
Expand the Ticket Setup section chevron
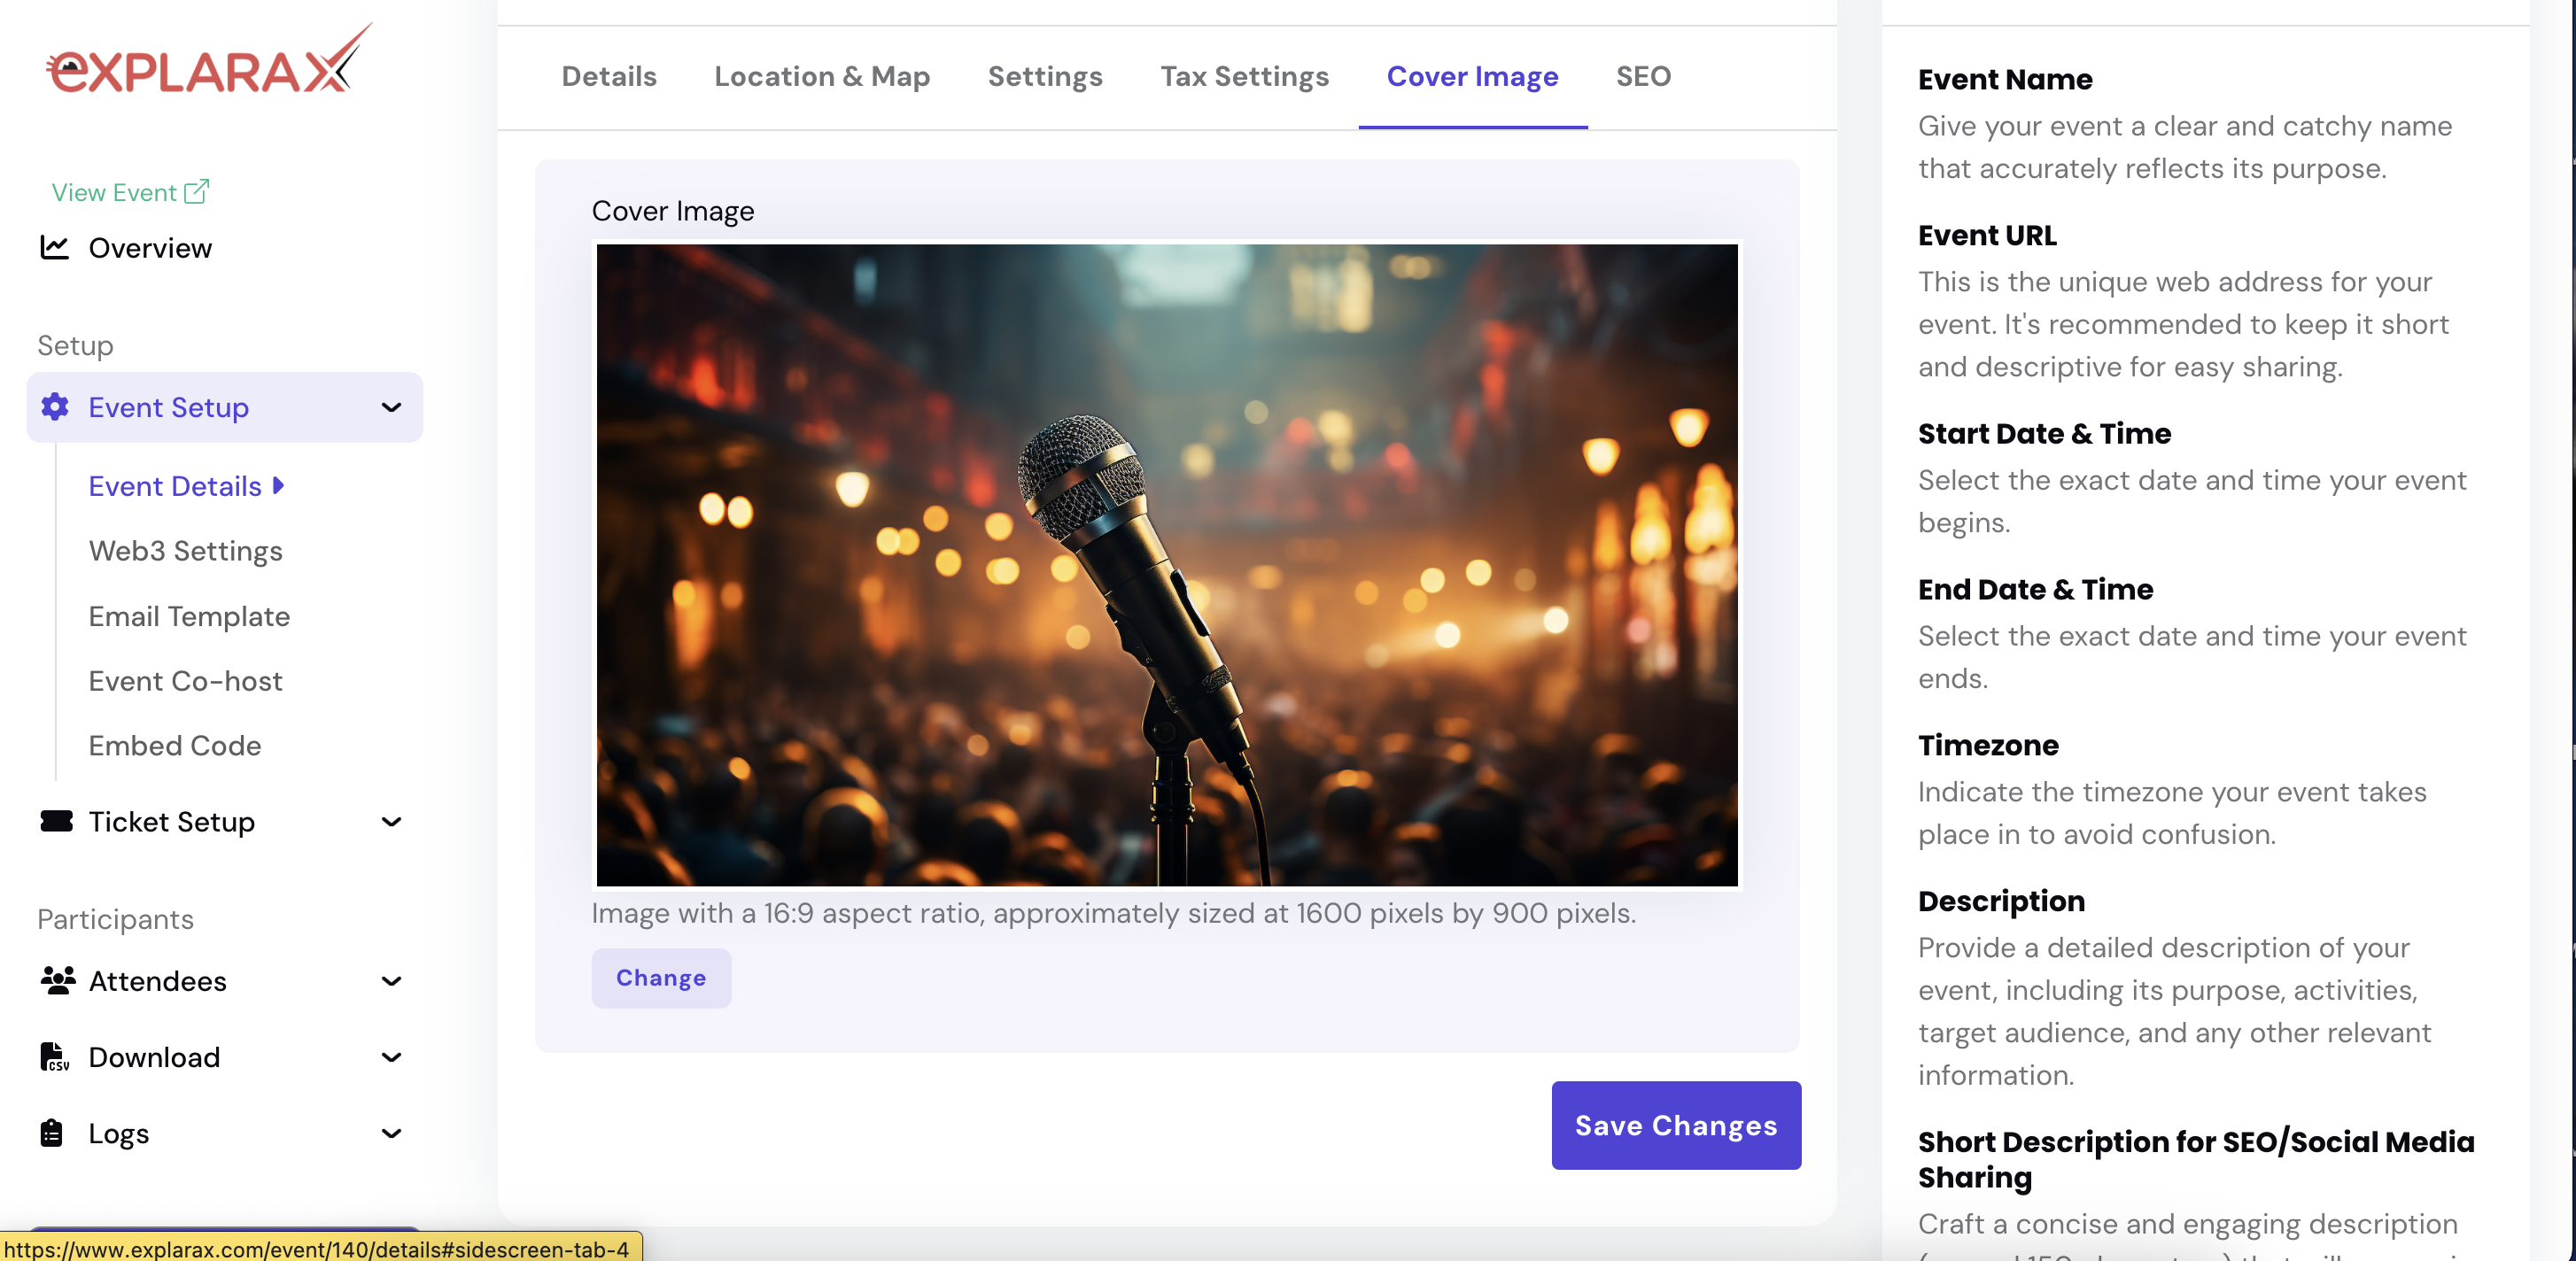[392, 821]
